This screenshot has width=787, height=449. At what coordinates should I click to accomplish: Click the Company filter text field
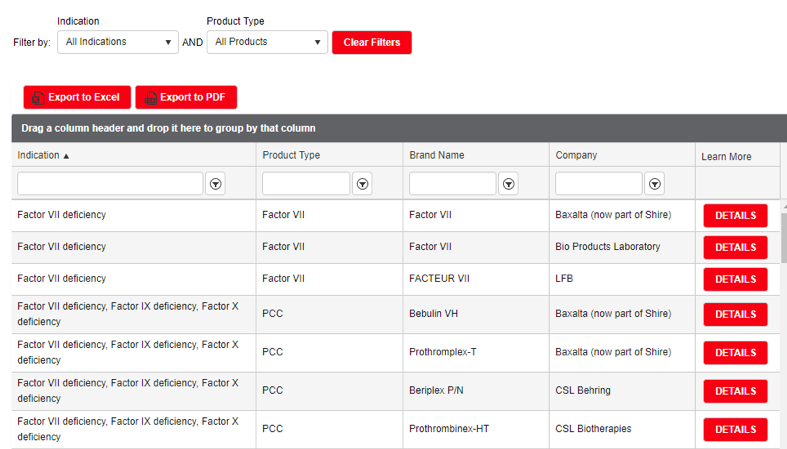pyautogui.click(x=599, y=184)
